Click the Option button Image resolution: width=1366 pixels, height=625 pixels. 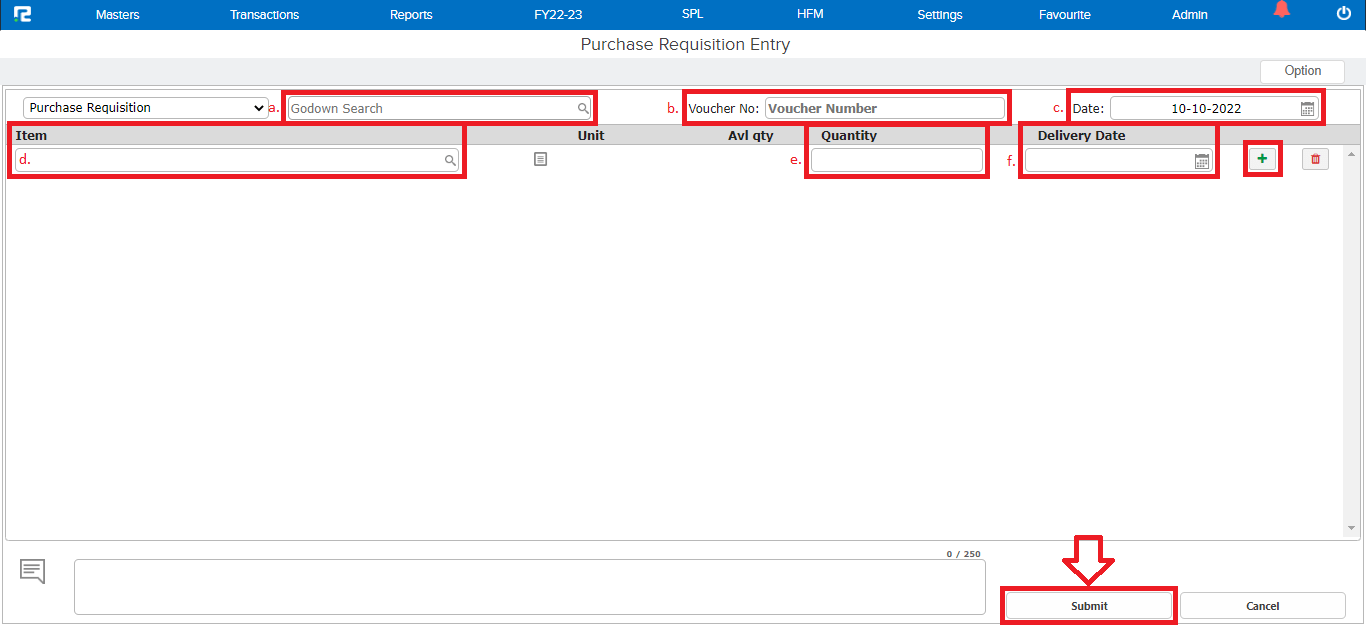1302,71
